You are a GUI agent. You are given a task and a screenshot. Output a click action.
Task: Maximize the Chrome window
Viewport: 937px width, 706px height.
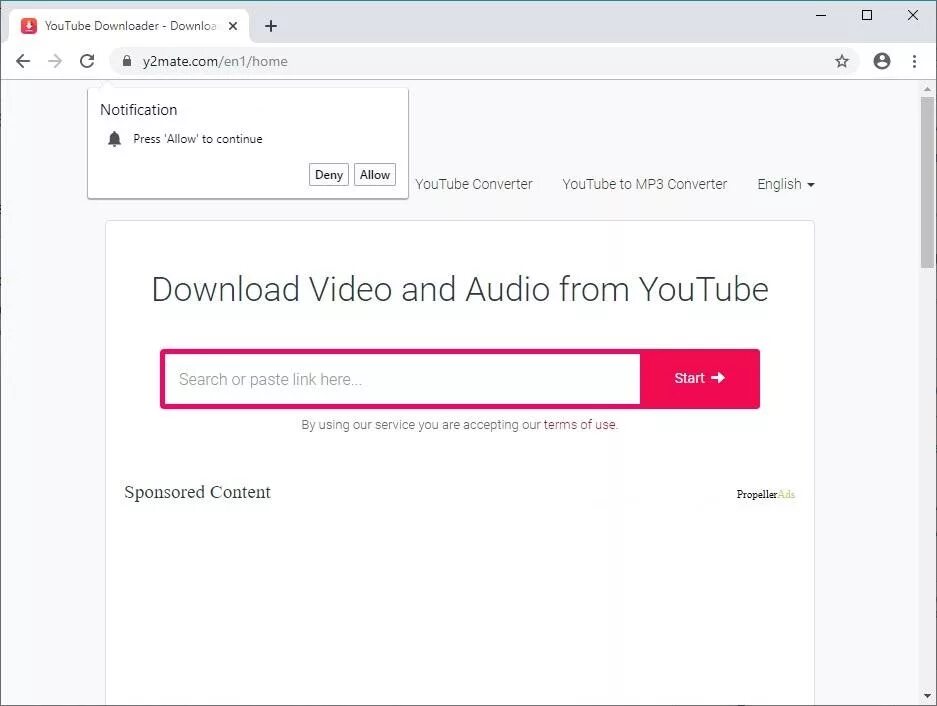pyautogui.click(x=867, y=16)
